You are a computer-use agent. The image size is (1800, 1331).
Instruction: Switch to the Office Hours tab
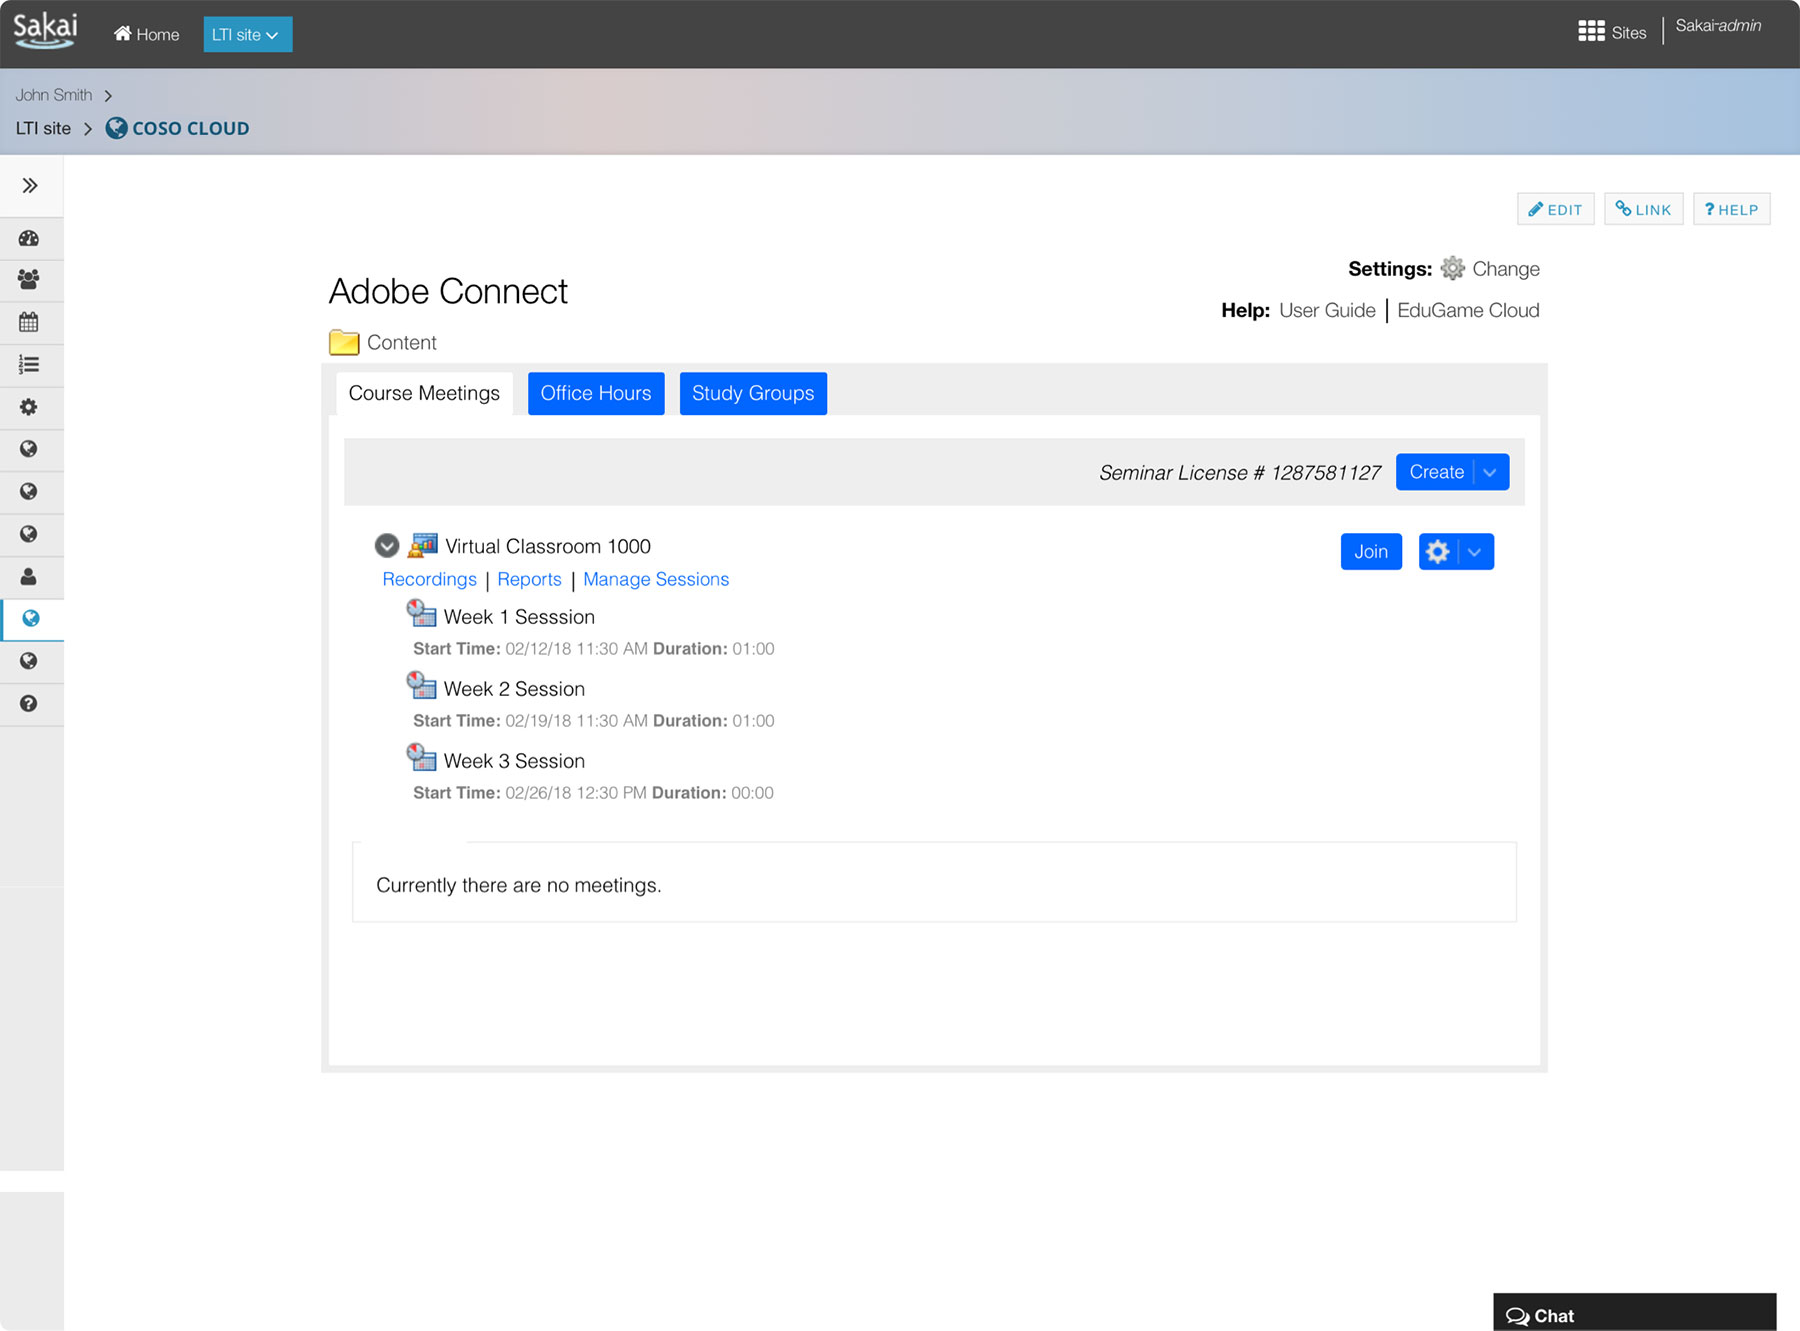point(596,393)
